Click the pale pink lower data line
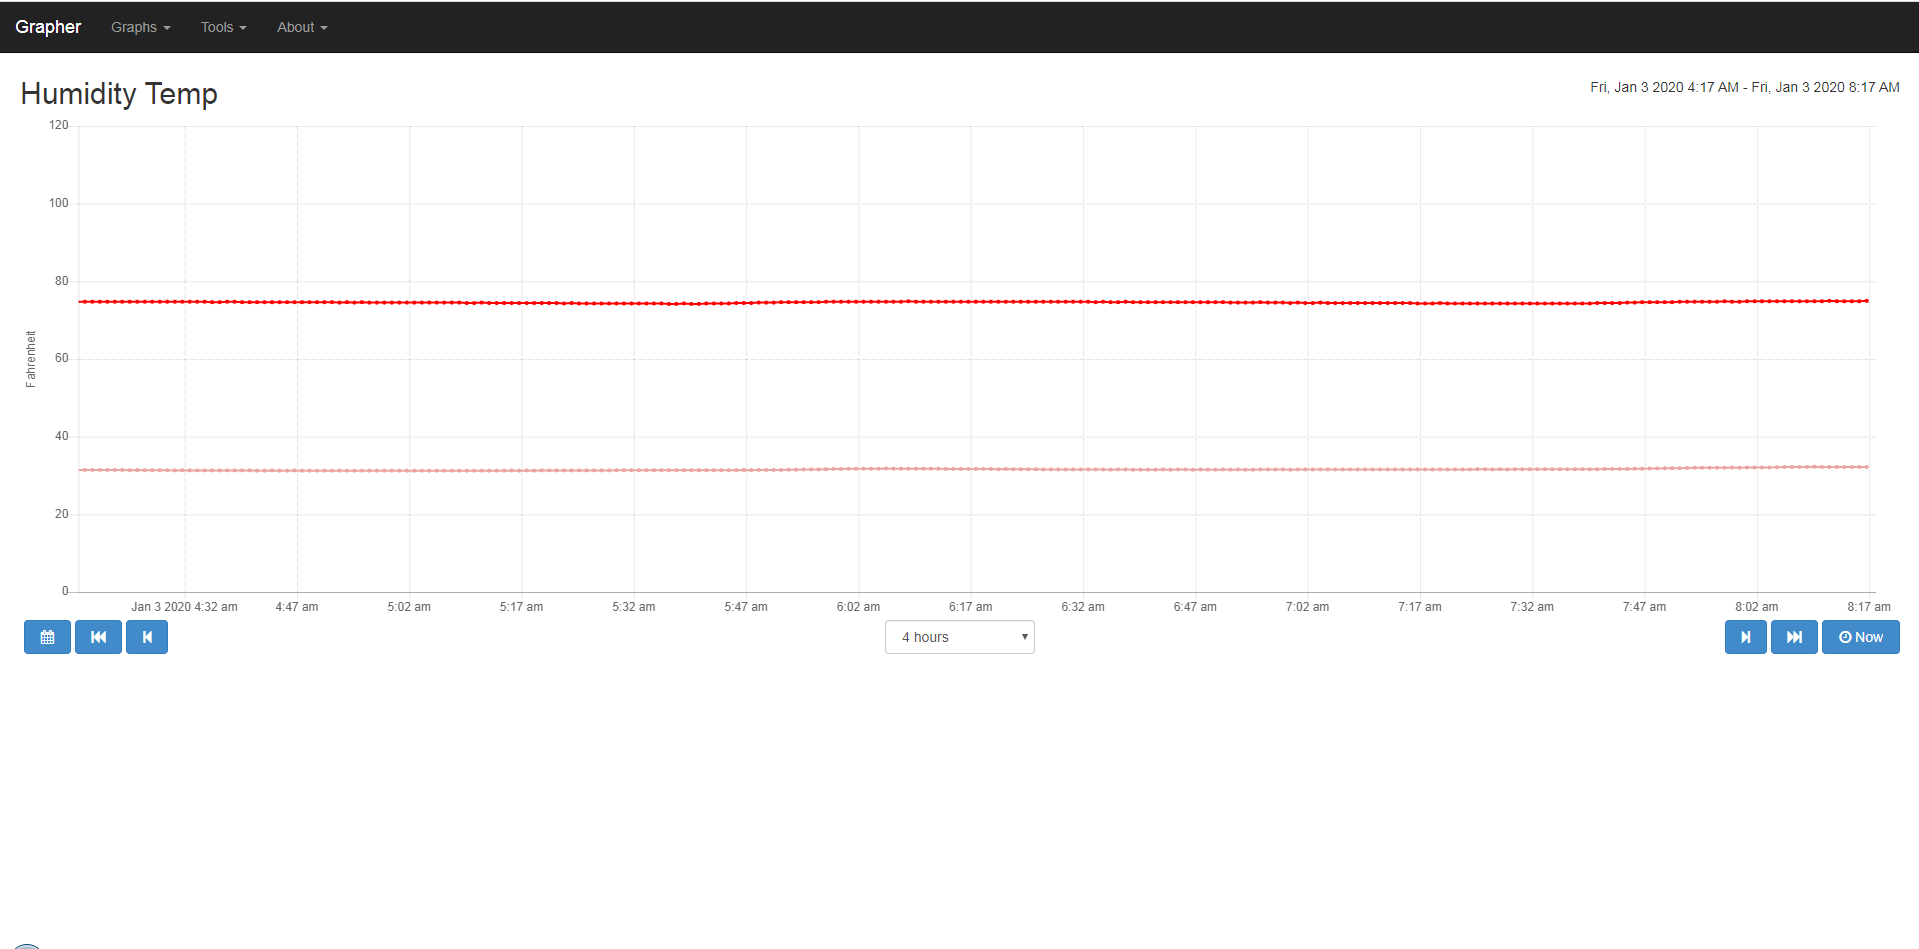This screenshot has width=1919, height=949. click(973, 469)
